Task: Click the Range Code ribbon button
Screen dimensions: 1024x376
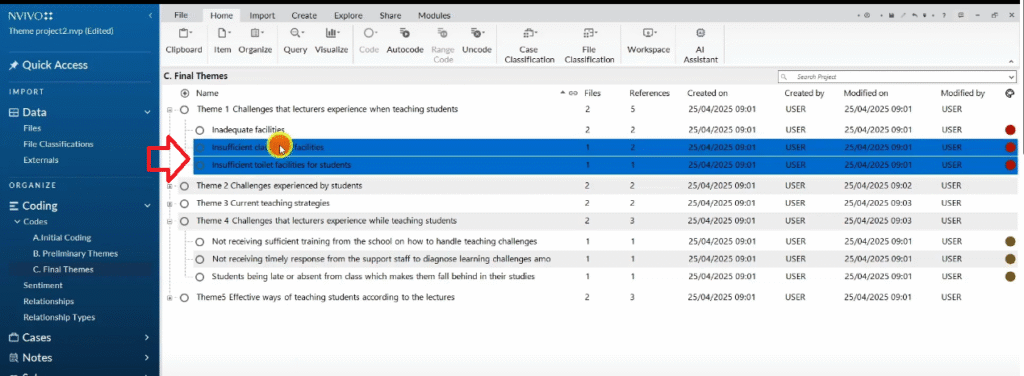Action: (x=443, y=45)
